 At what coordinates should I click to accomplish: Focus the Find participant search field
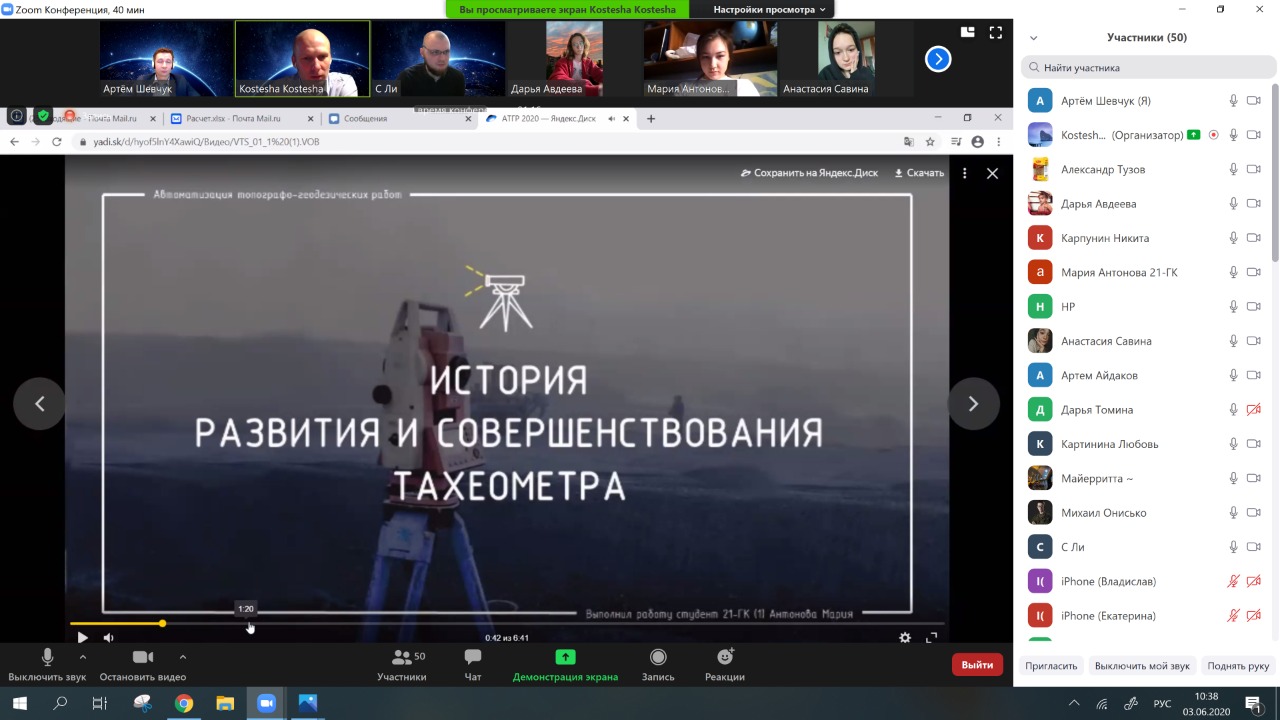1149,68
